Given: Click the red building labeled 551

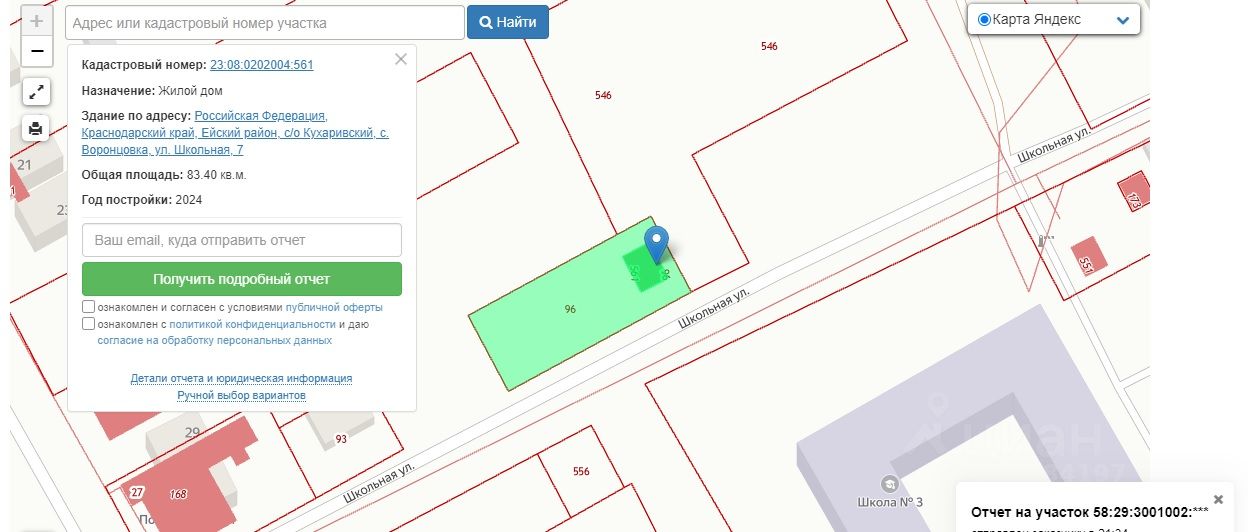Looking at the screenshot, I should click(1089, 256).
